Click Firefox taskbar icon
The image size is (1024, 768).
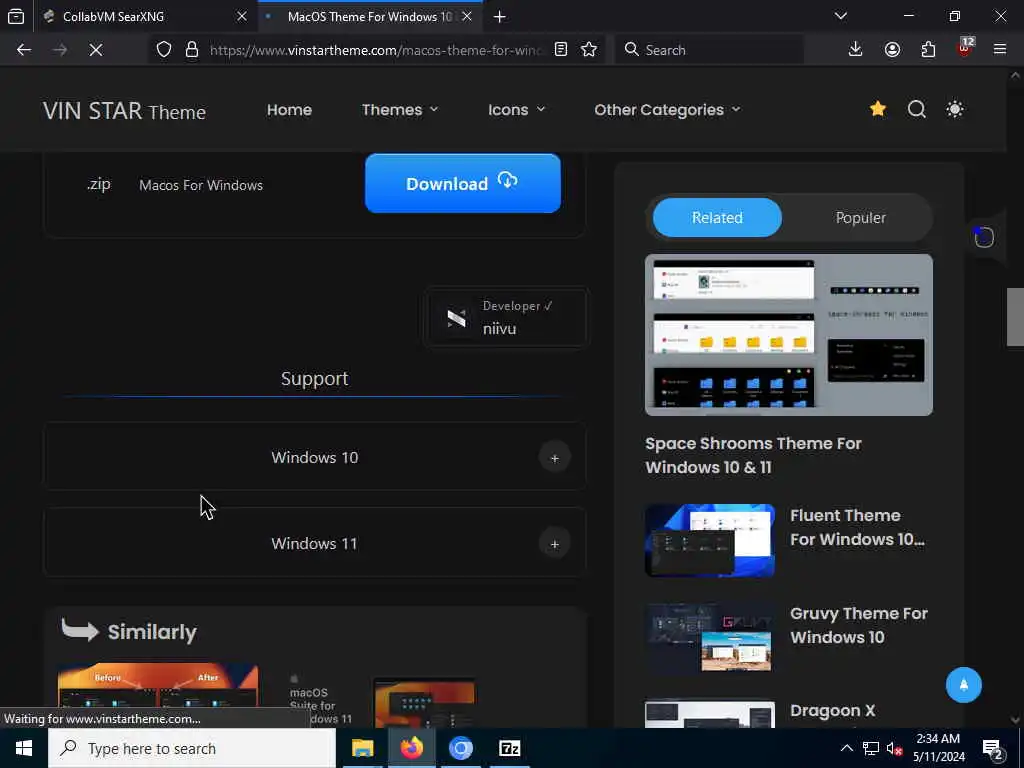point(411,748)
